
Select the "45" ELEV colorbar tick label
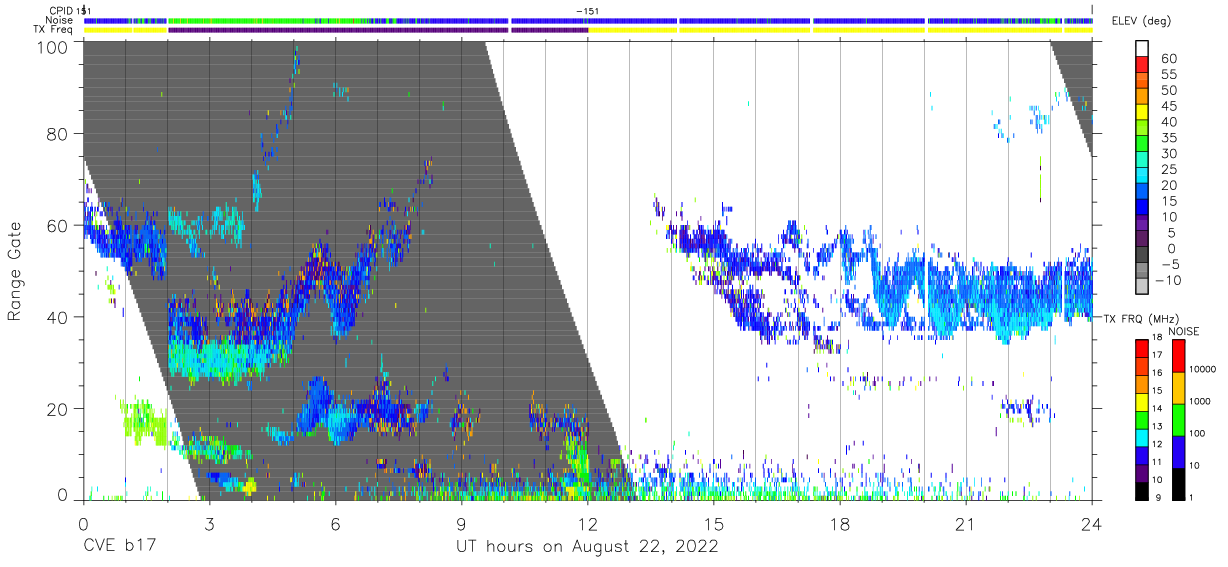click(x=1168, y=106)
